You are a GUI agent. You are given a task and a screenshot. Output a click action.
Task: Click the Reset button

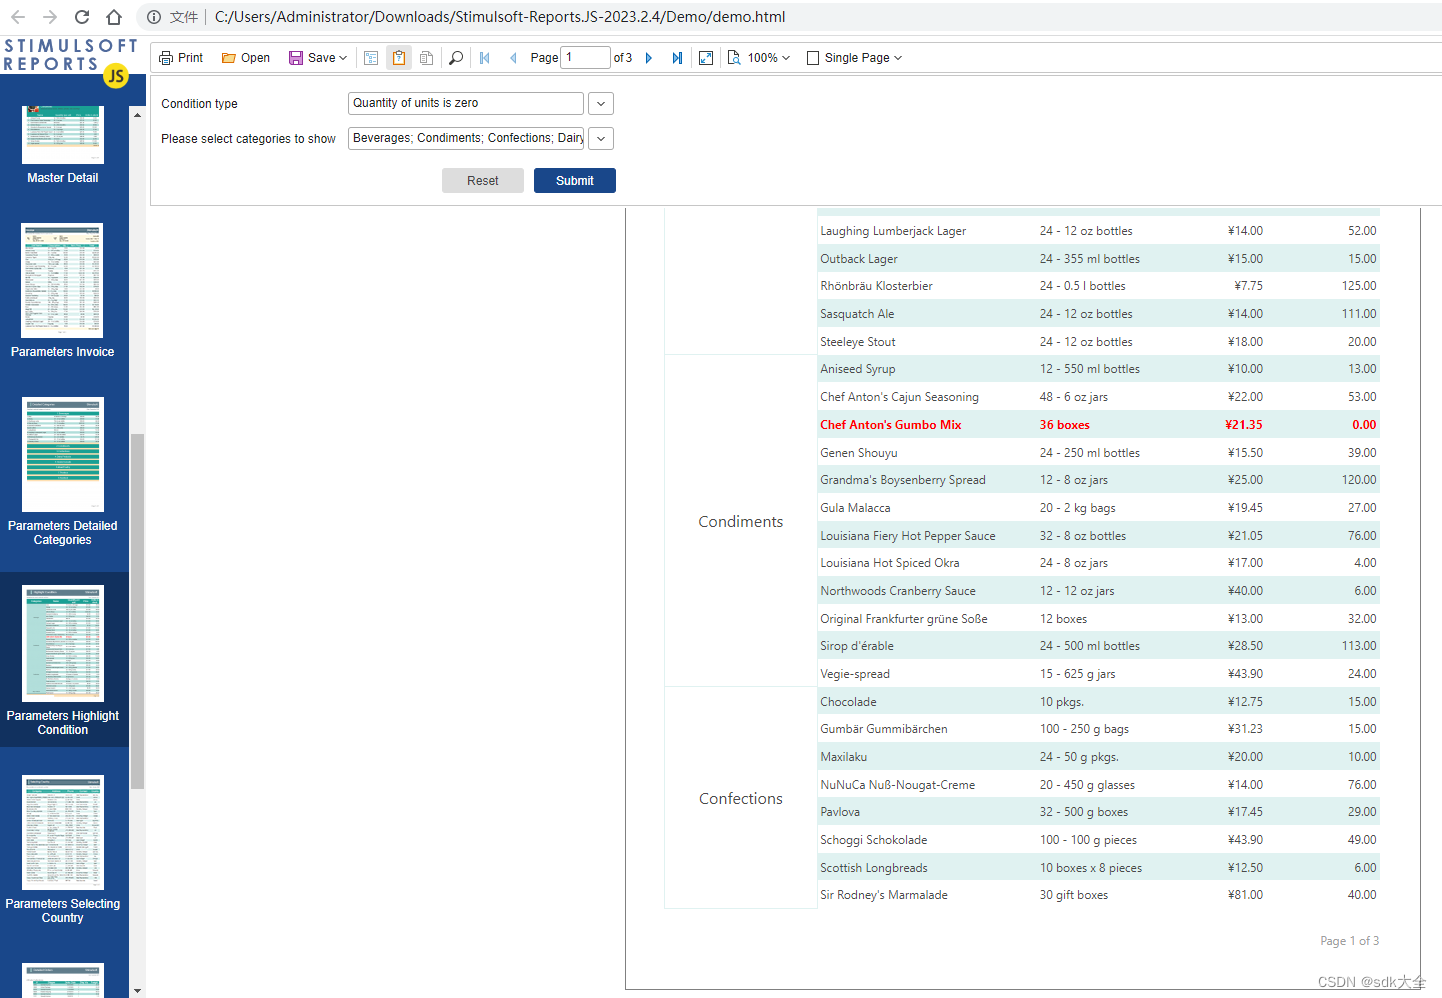click(x=483, y=180)
